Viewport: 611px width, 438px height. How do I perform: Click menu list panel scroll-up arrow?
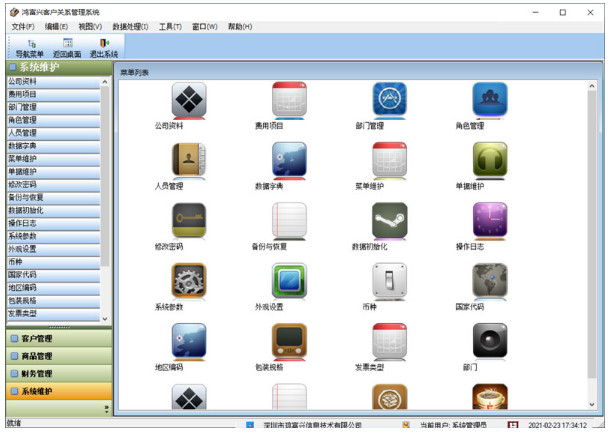coord(592,86)
